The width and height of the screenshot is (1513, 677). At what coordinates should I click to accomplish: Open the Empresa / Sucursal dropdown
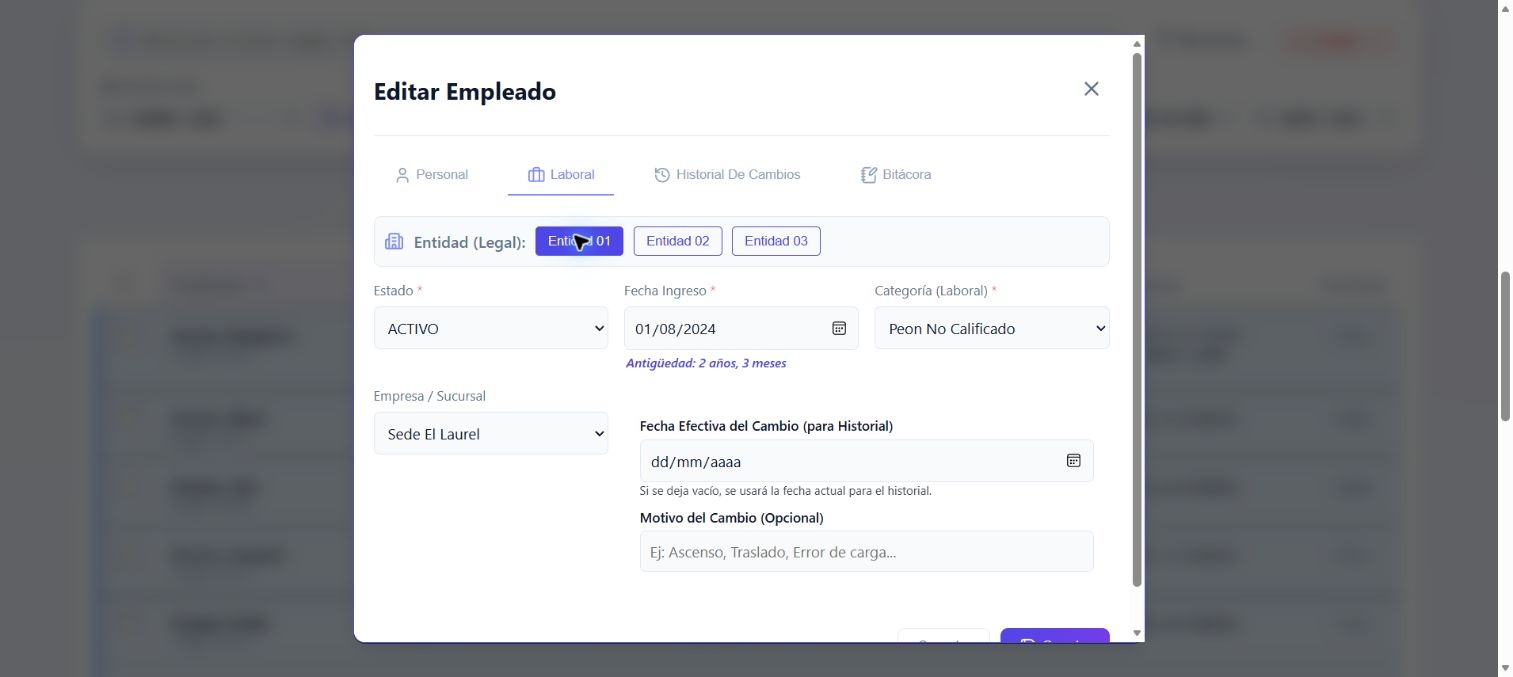point(491,434)
